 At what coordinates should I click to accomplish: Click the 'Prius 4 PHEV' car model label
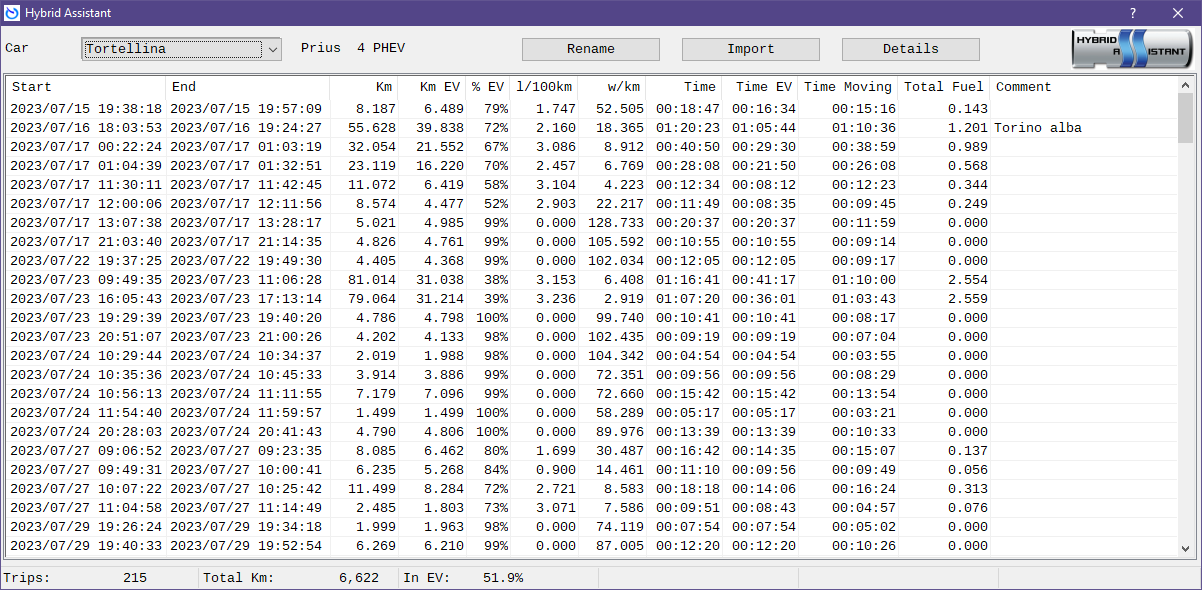click(x=353, y=49)
